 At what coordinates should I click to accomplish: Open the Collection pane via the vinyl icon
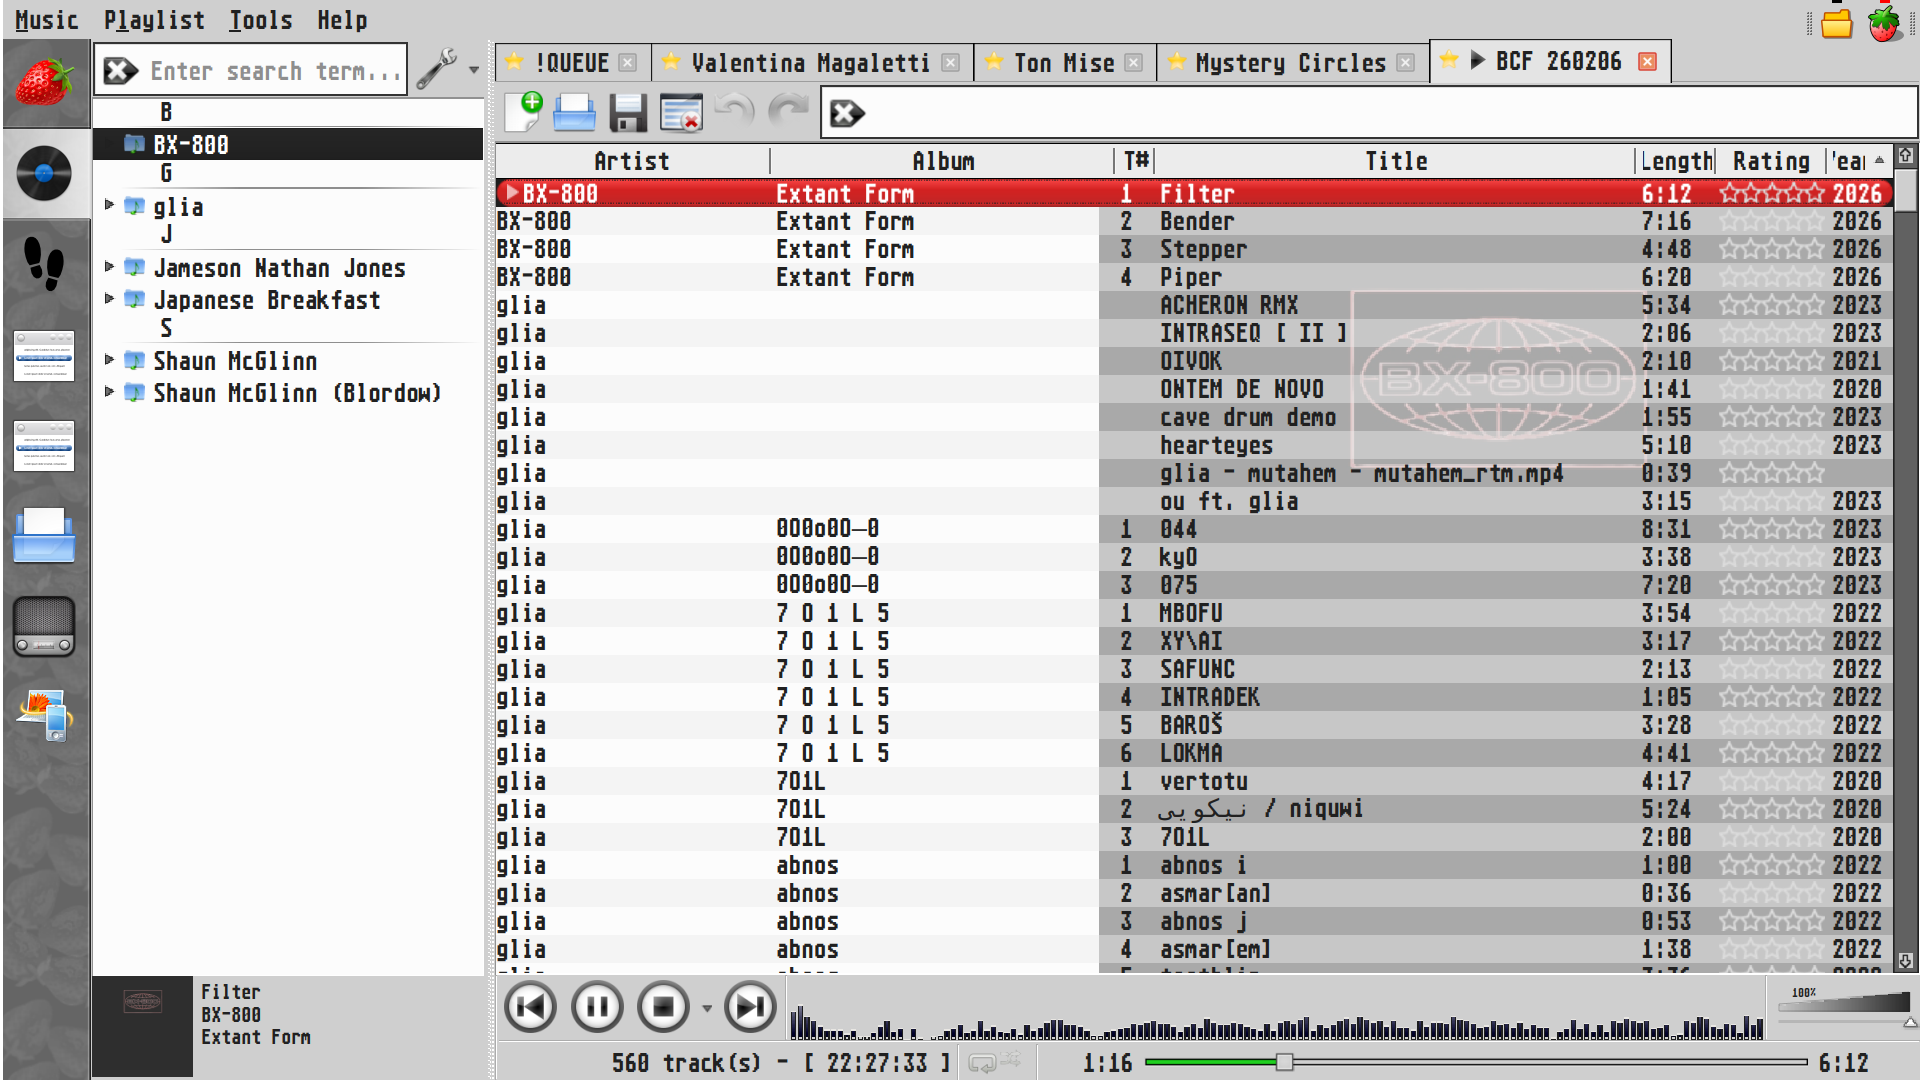46,174
